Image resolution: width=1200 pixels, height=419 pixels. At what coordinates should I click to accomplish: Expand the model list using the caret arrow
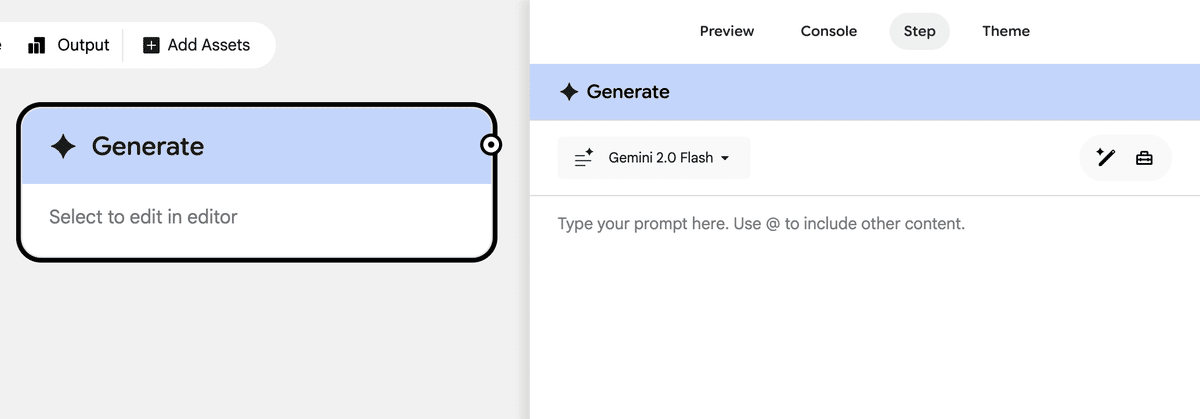[x=725, y=158]
